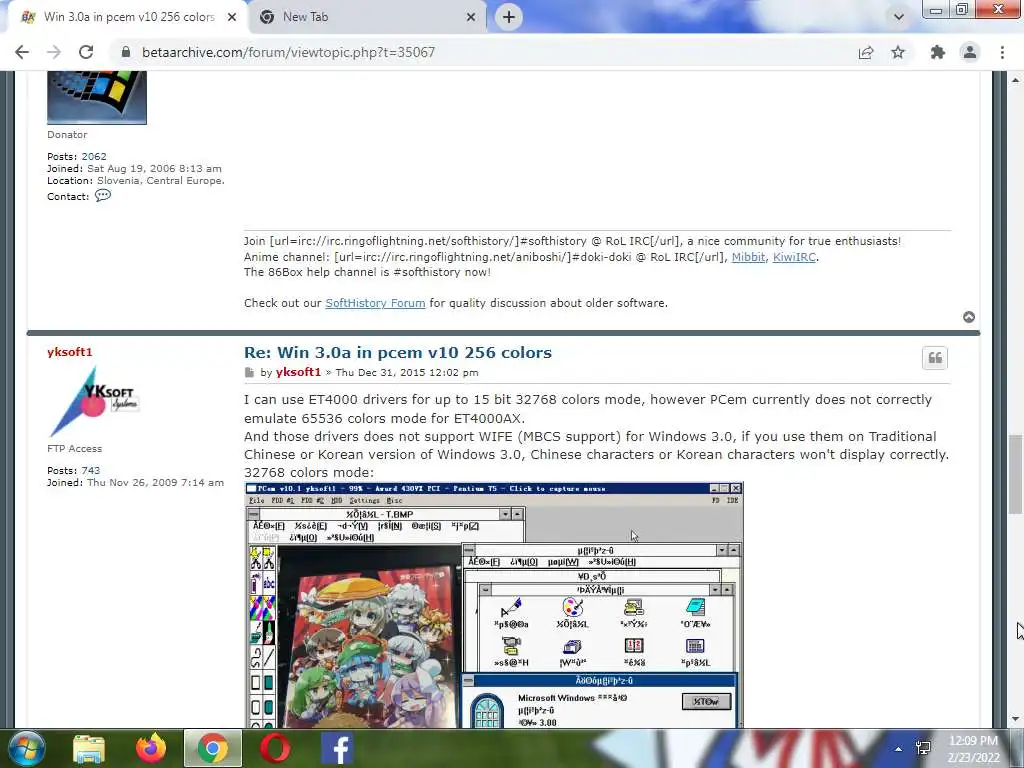Screen dimensions: 1024x768
Task: Open the yksoft1 author link in byline
Action: [298, 372]
